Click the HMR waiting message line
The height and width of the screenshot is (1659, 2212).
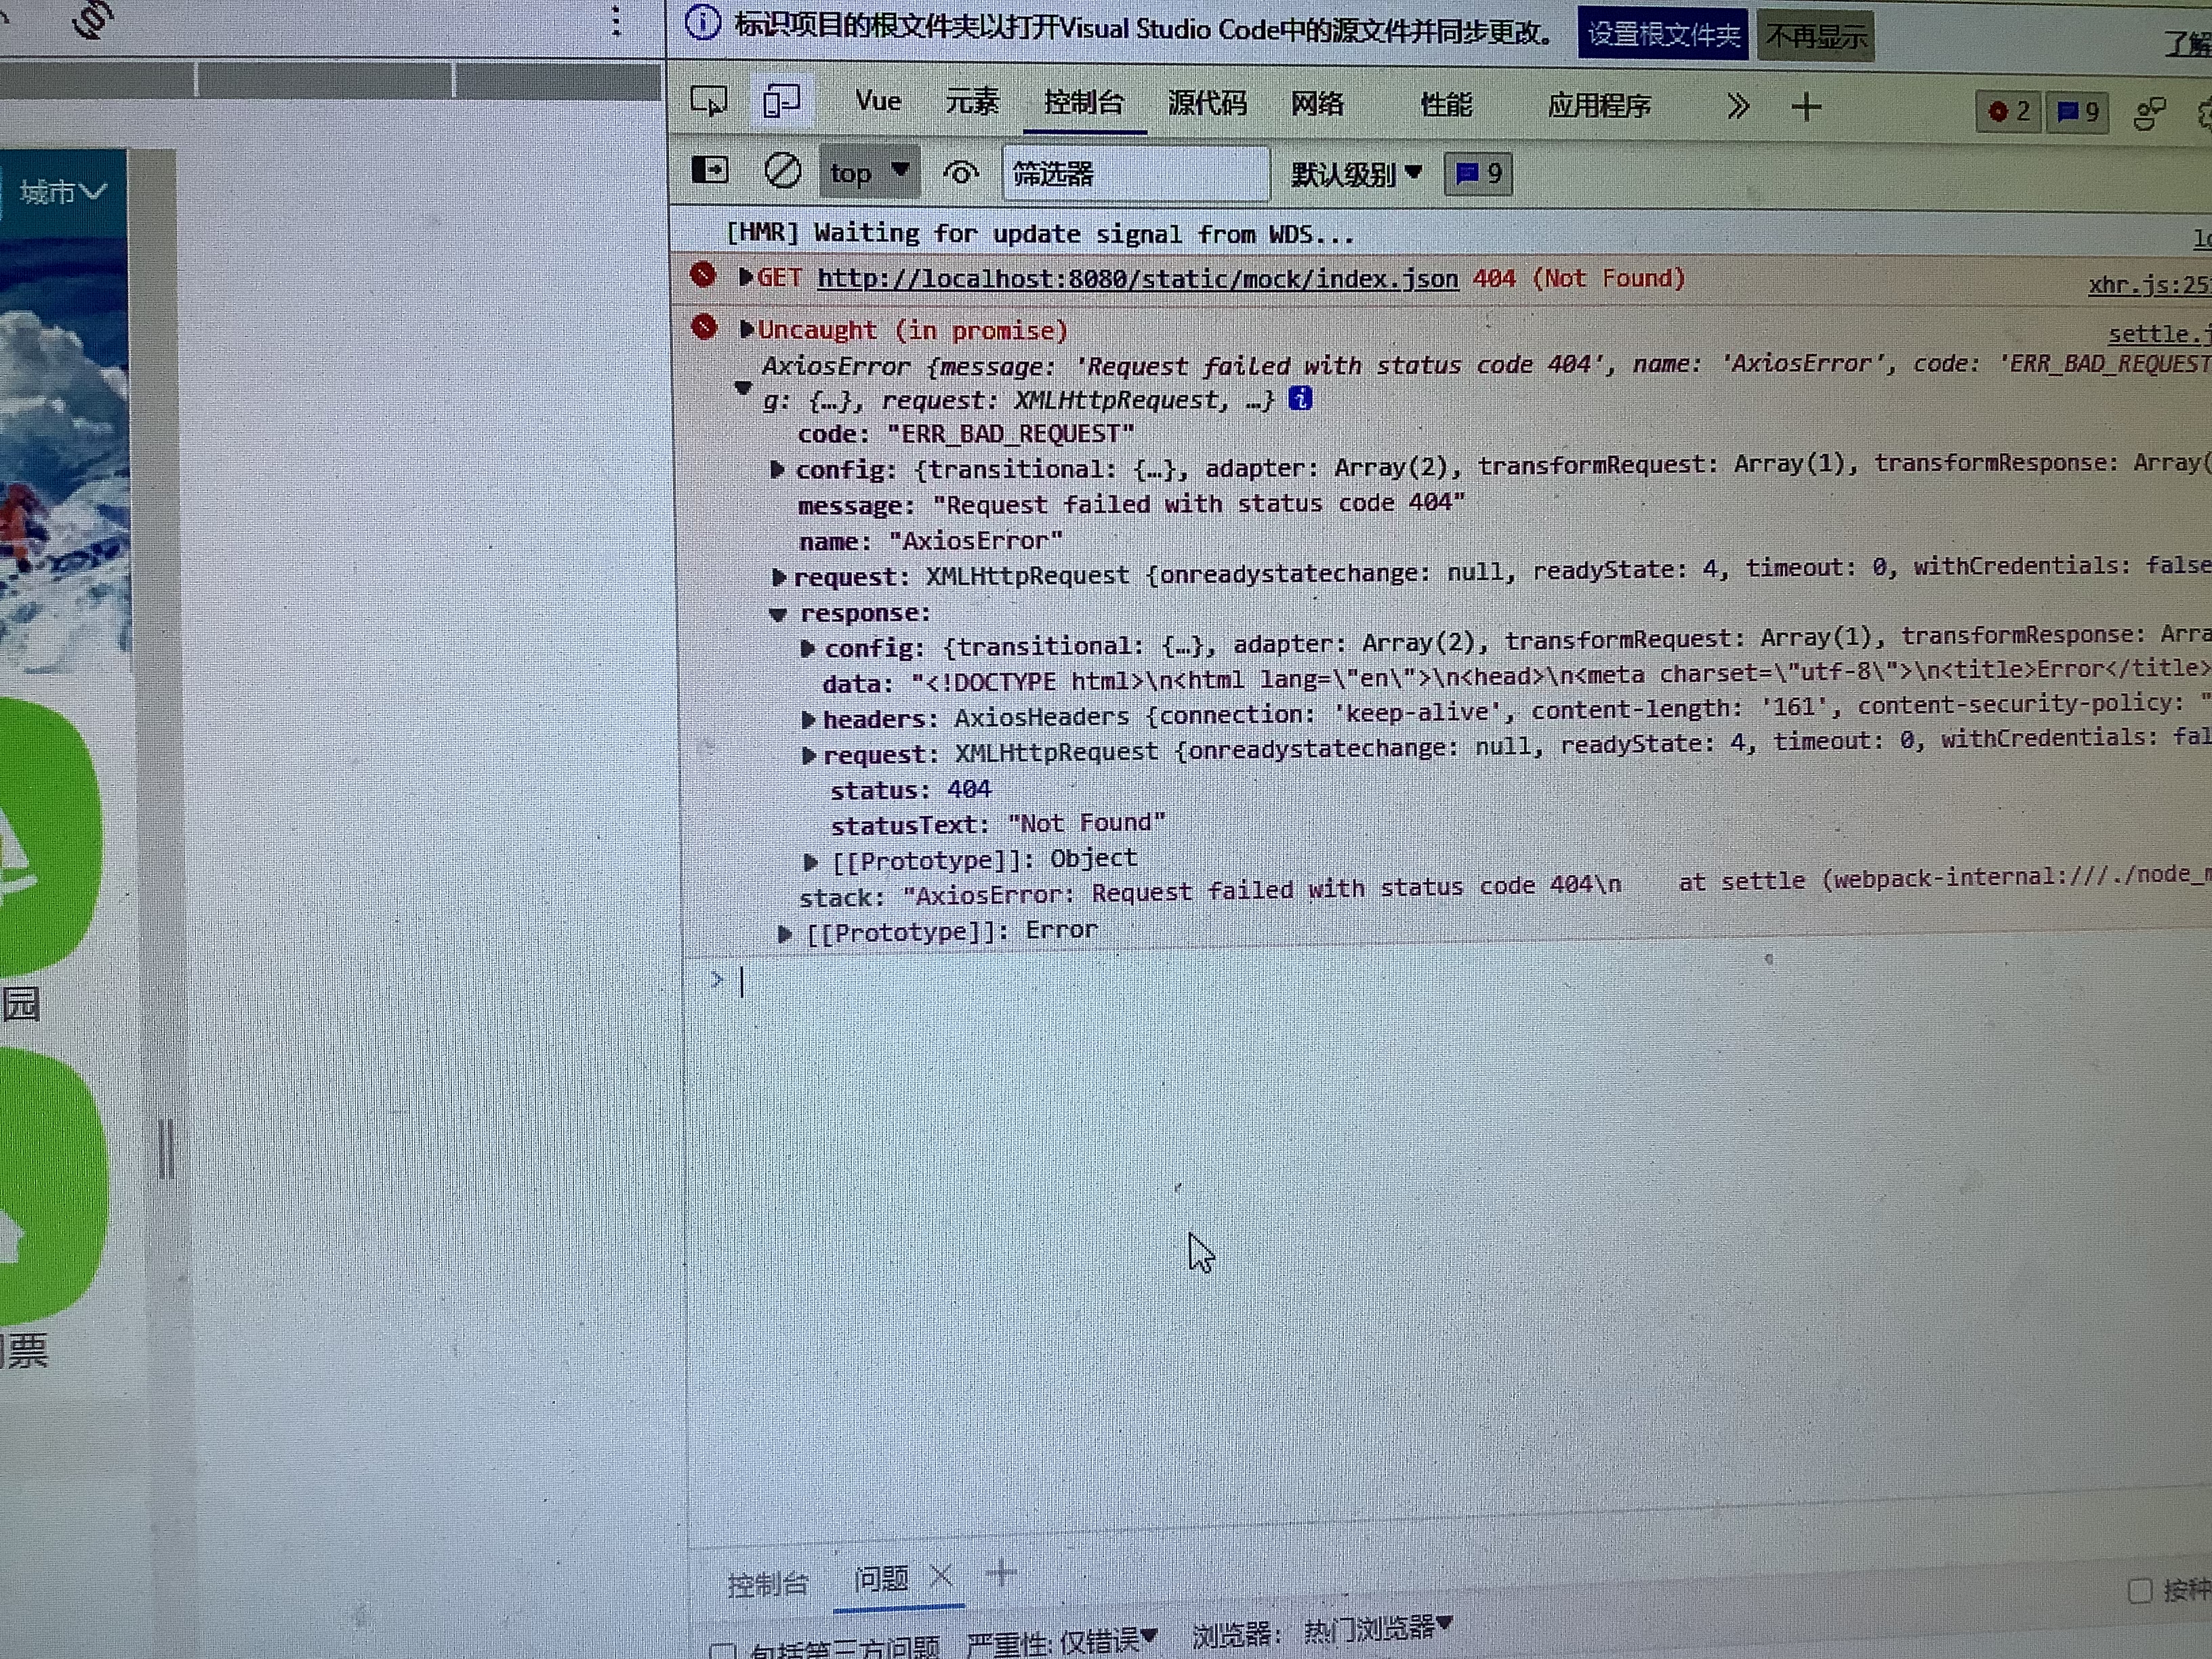(x=1040, y=234)
